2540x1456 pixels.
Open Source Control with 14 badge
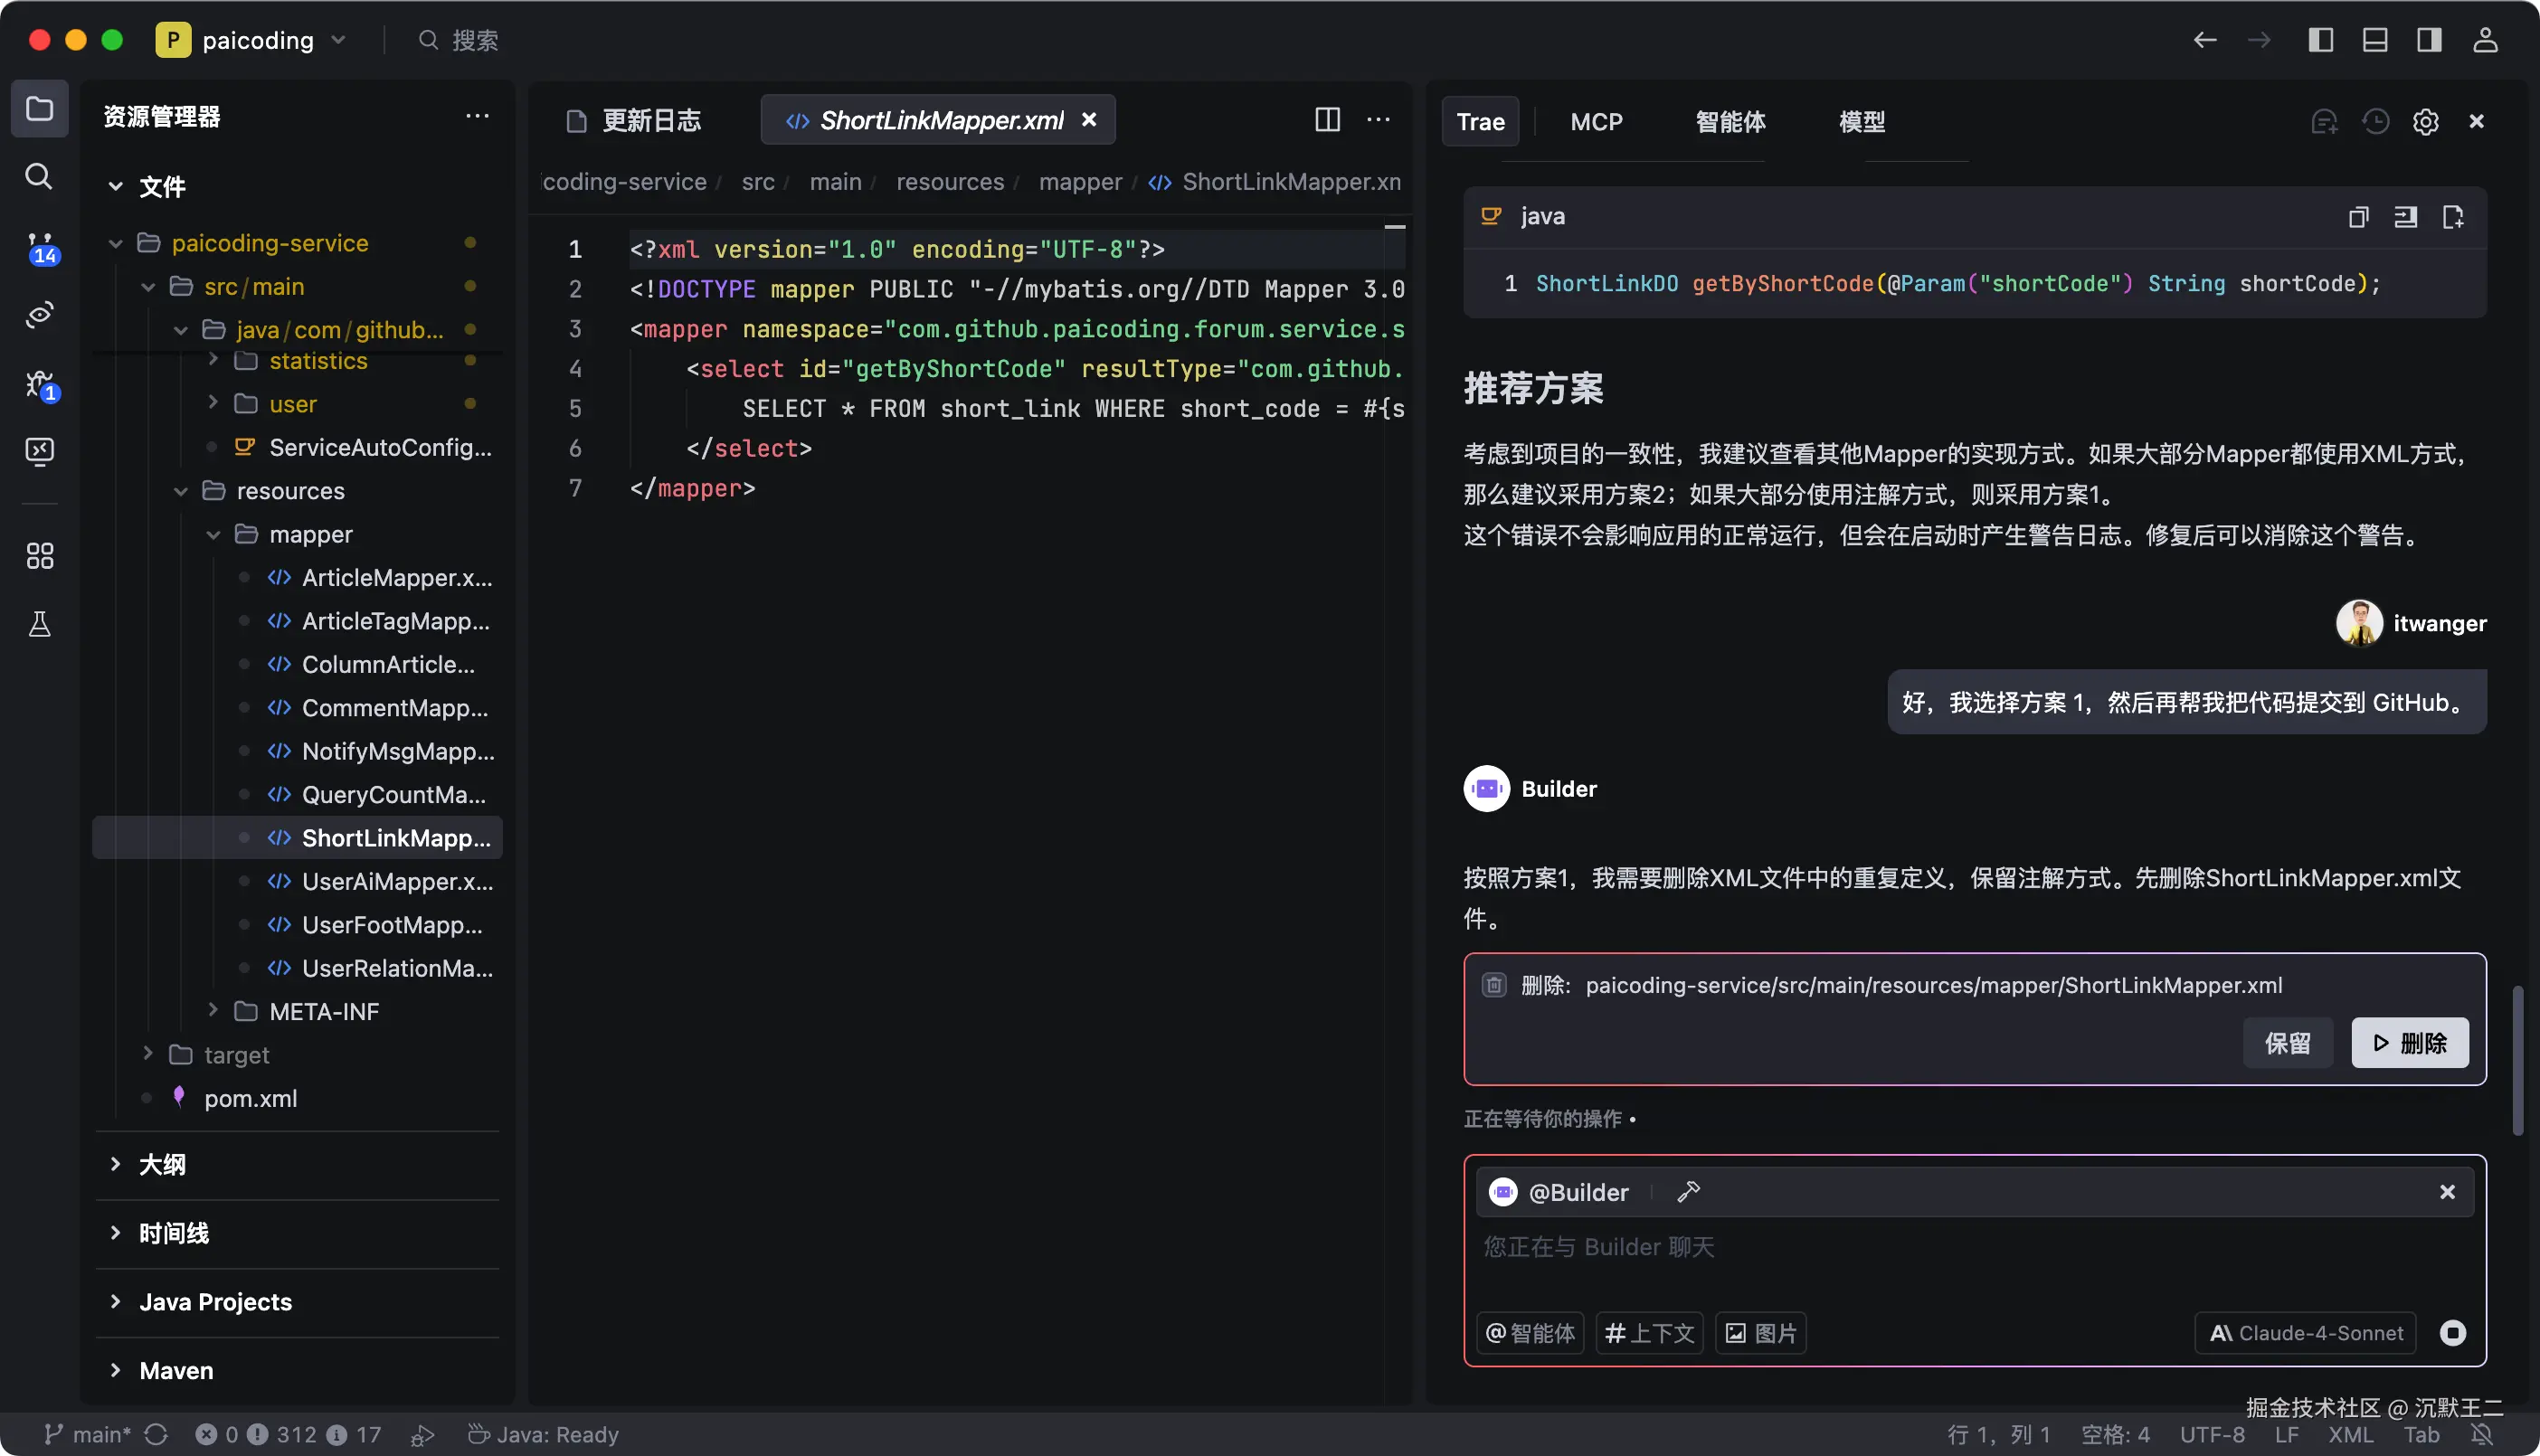tap(40, 247)
